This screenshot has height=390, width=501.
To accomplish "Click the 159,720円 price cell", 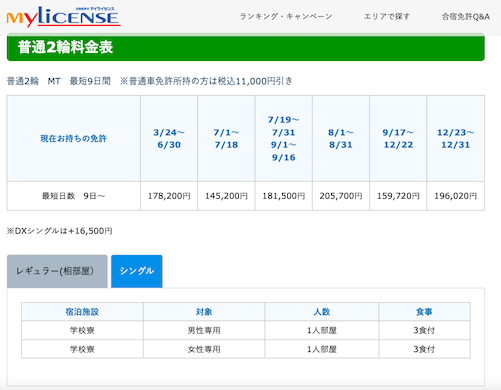I will 398,196.
